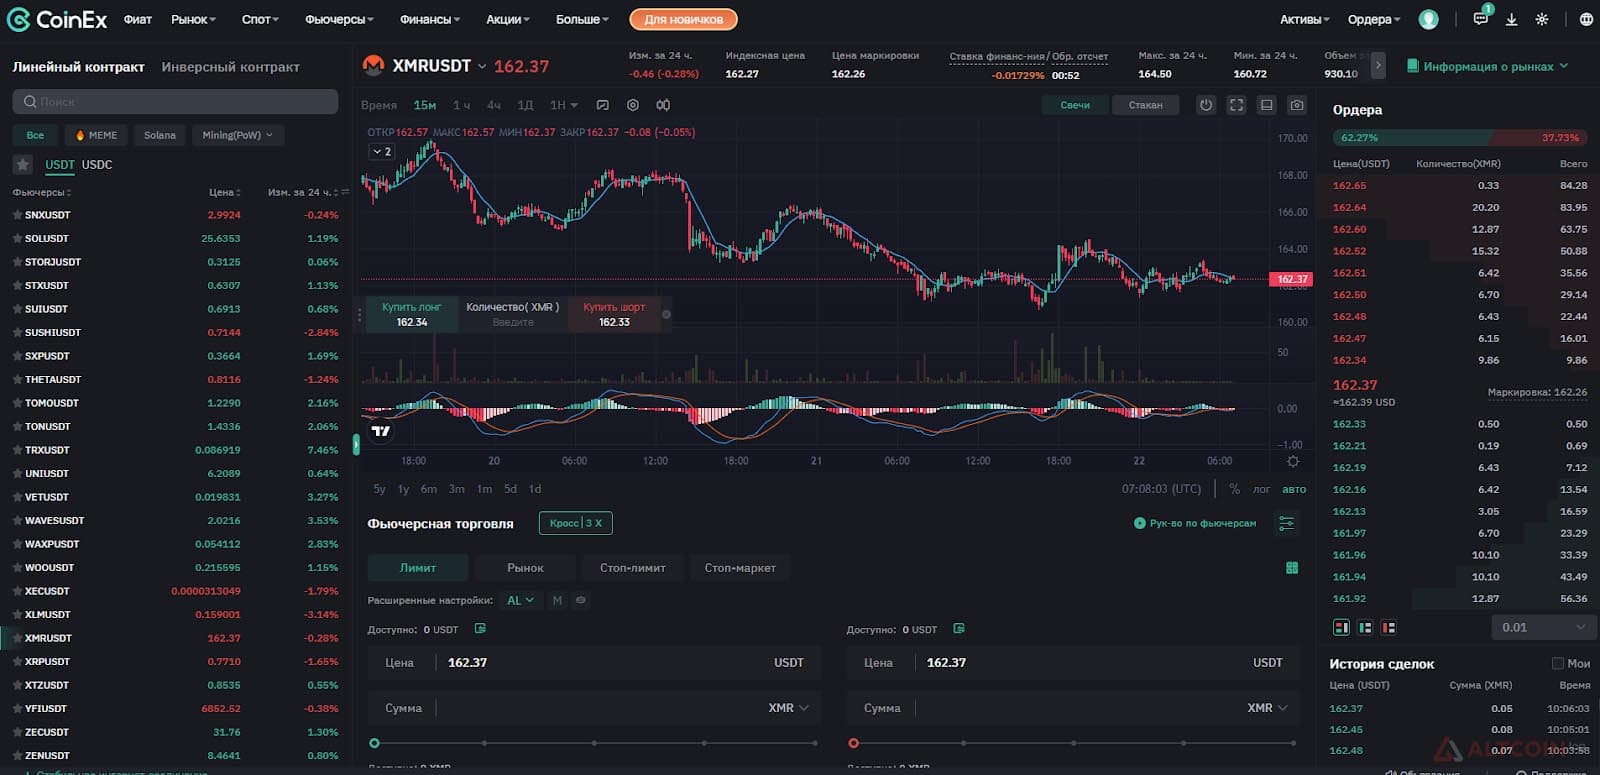Focus the futures search field
Viewport: 1600px width, 775px height.
175,102
